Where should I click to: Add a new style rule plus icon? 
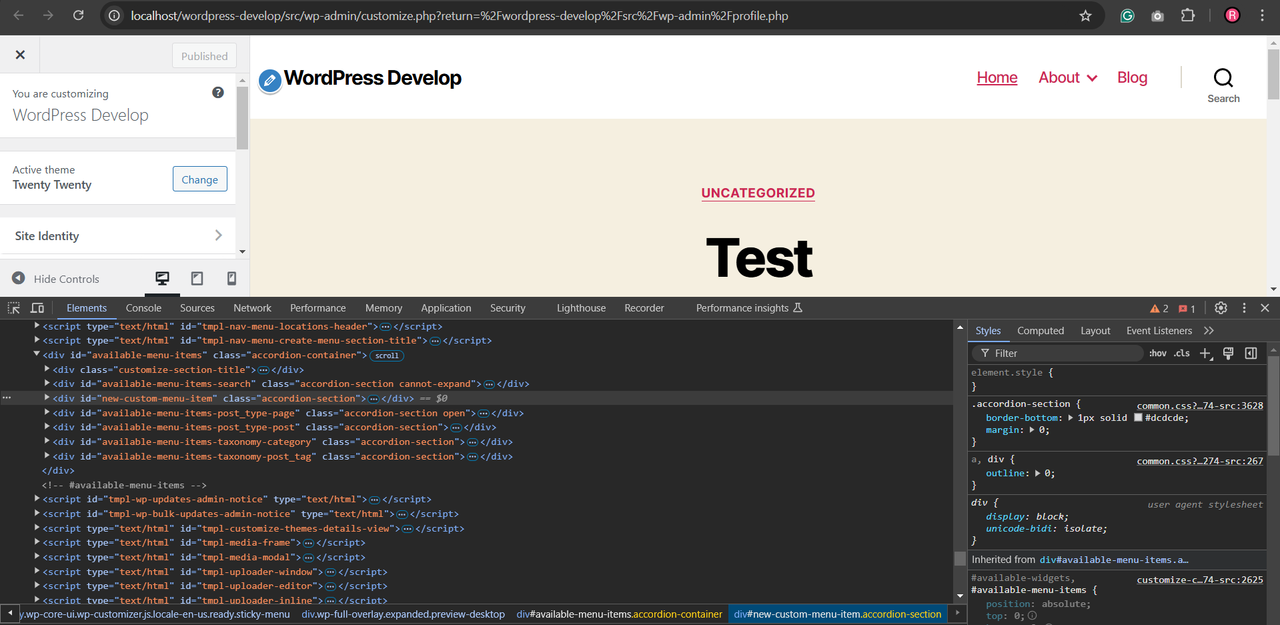tap(1205, 353)
